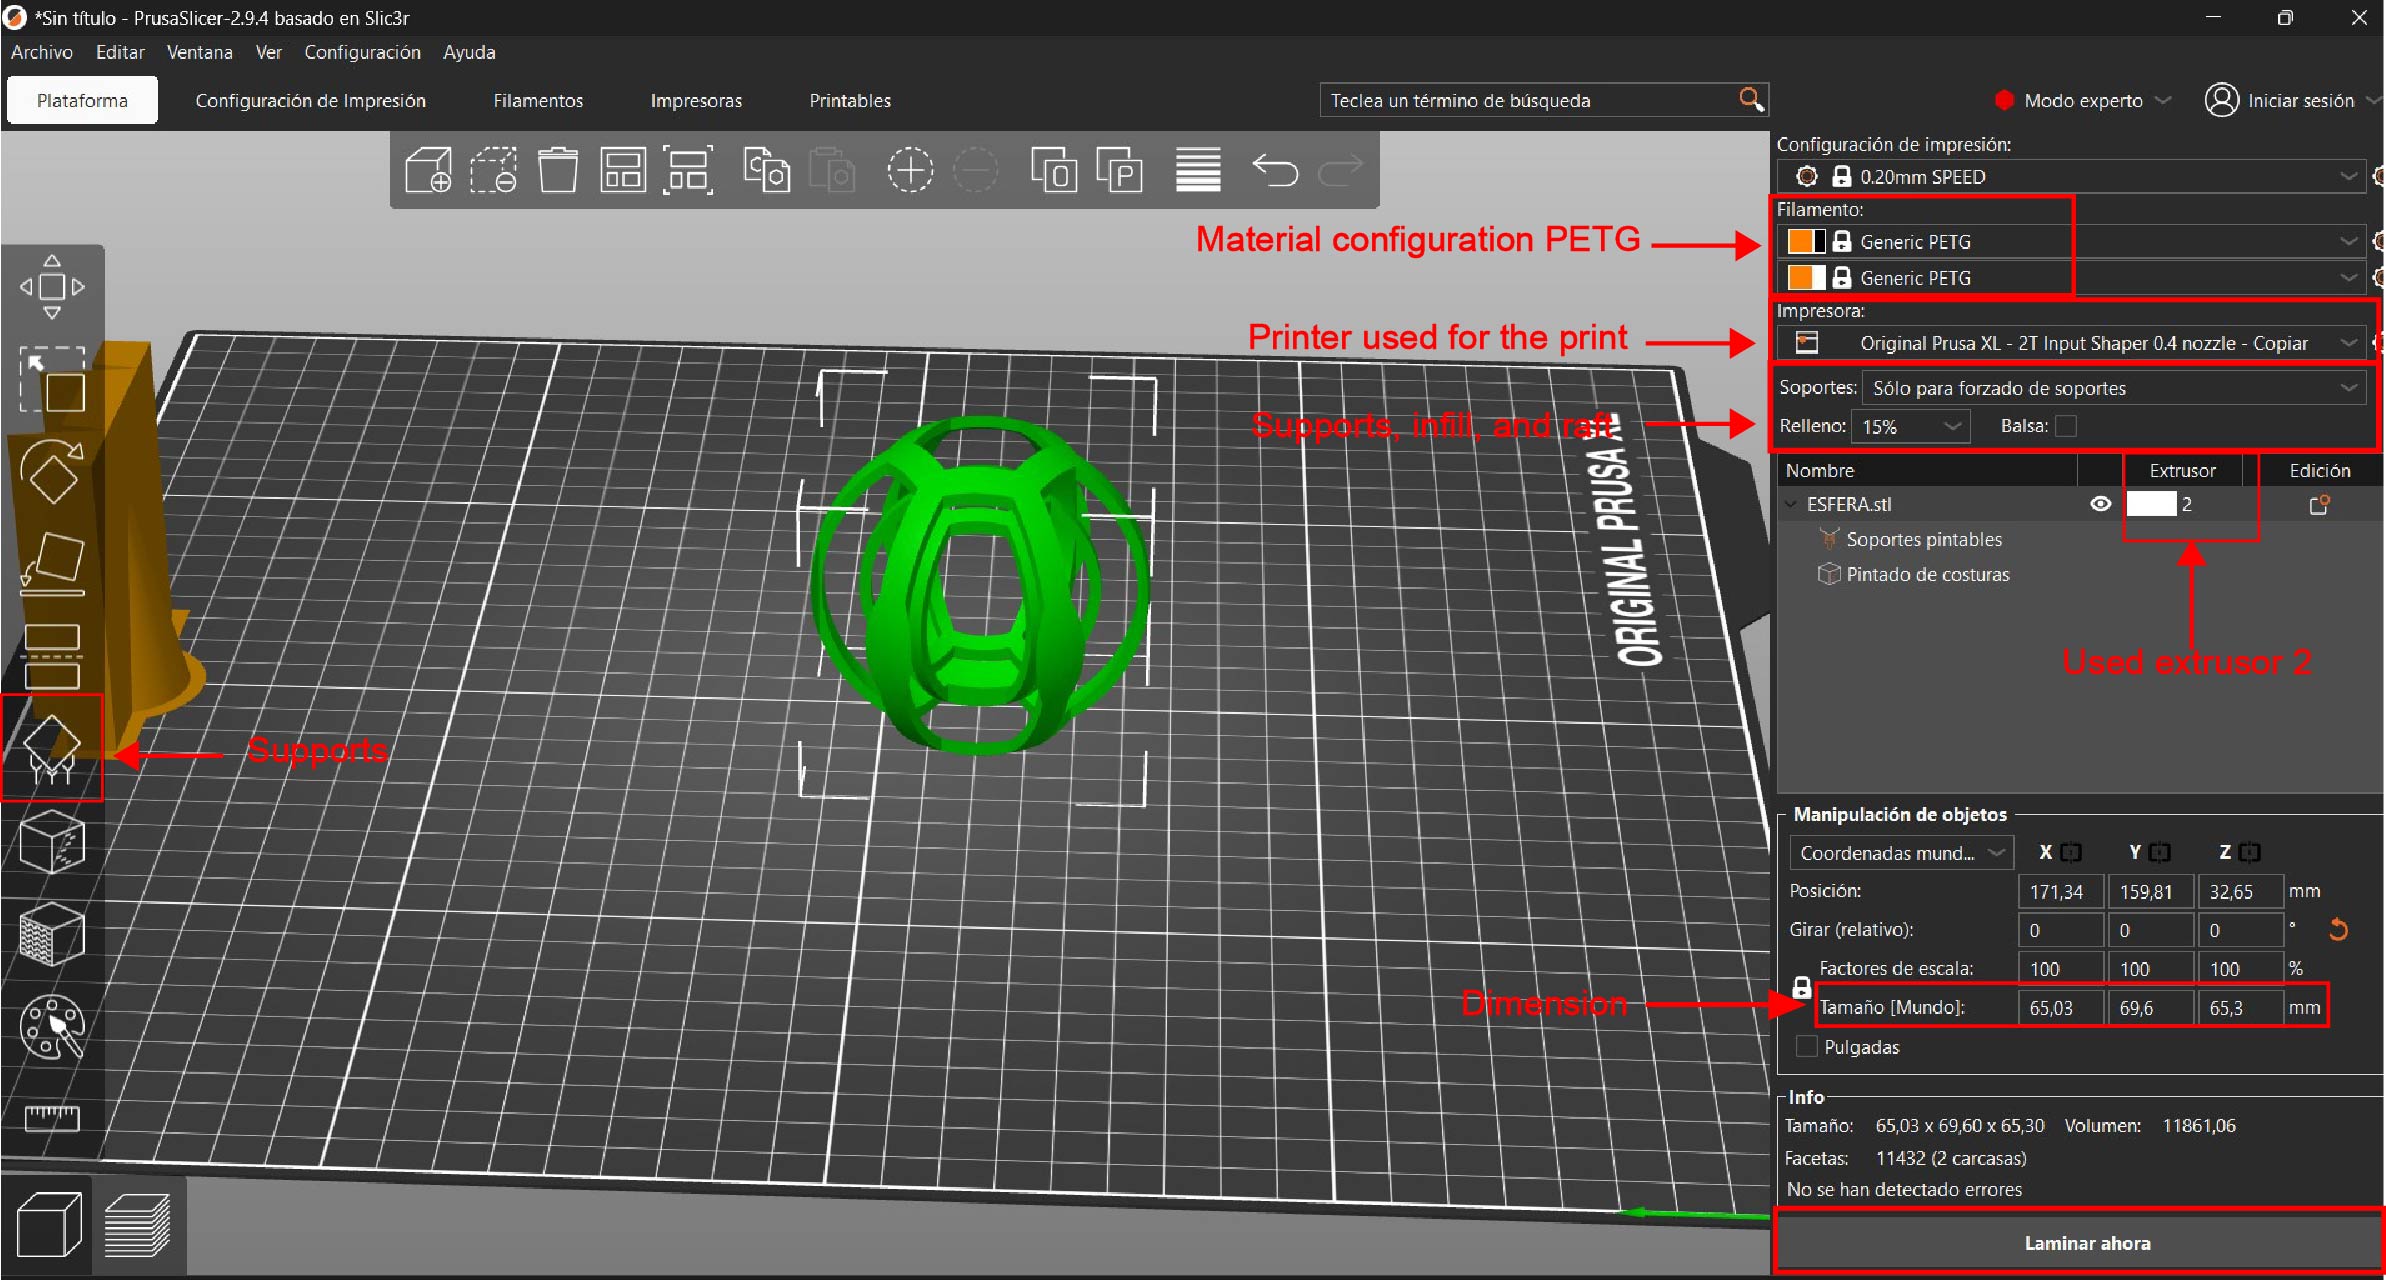Select the Cut tool in left sidebar
This screenshot has height=1280, width=2386.
click(52, 656)
